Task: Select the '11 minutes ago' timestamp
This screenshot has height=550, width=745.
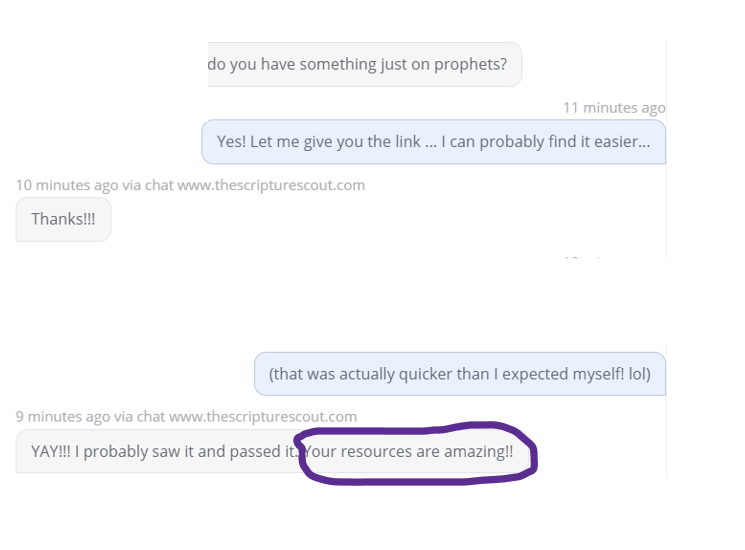Action: click(x=614, y=108)
